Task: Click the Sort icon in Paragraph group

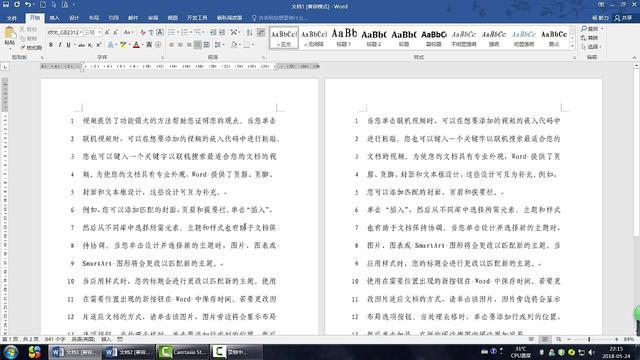Action: click(x=249, y=32)
